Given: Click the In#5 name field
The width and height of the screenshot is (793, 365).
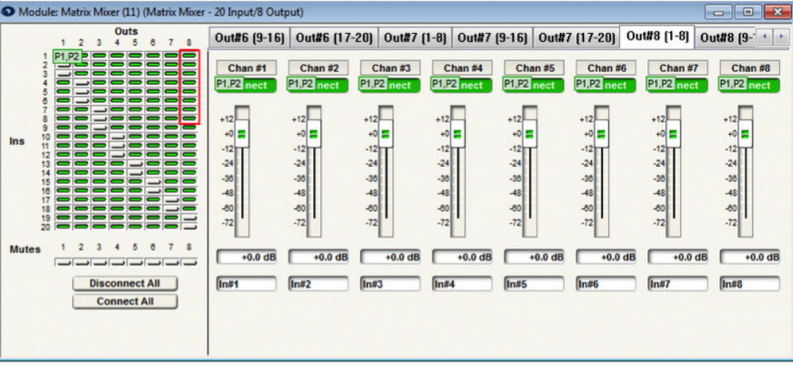Looking at the screenshot, I should (534, 284).
